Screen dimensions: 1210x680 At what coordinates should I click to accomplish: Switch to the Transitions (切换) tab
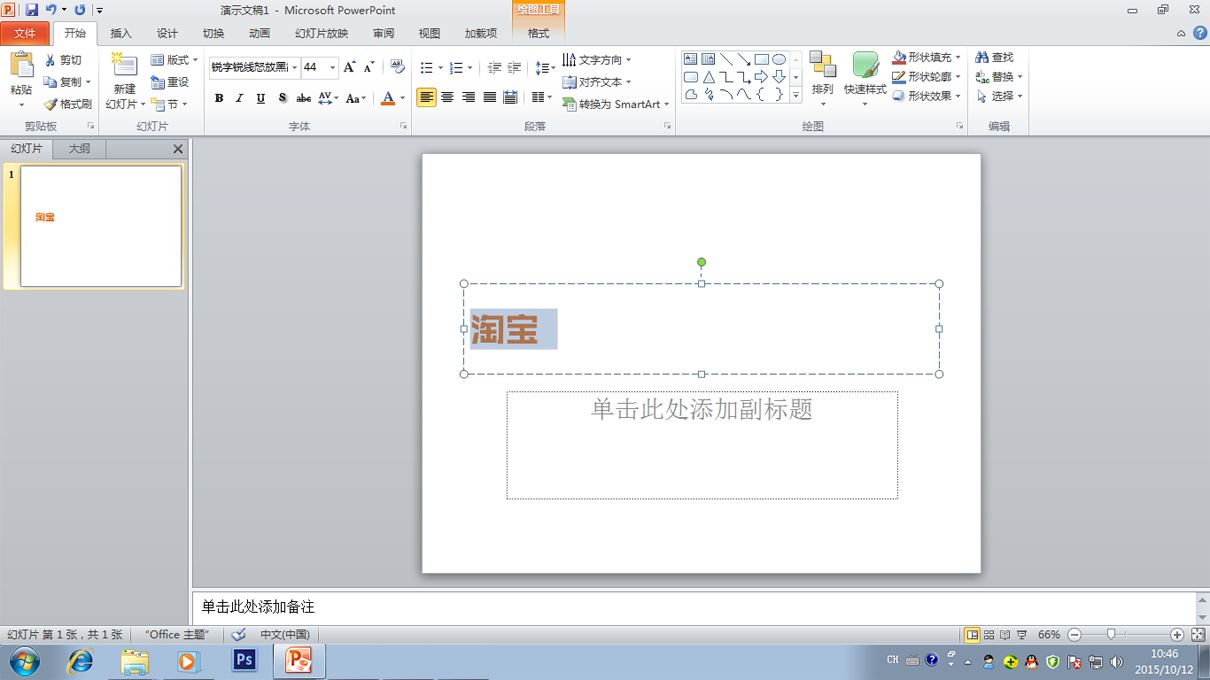[x=213, y=33]
